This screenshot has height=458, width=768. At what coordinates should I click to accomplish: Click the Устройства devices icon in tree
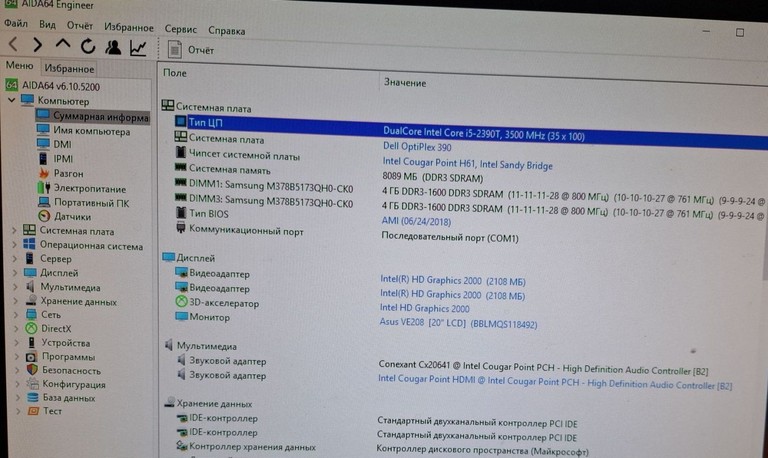pos(32,342)
